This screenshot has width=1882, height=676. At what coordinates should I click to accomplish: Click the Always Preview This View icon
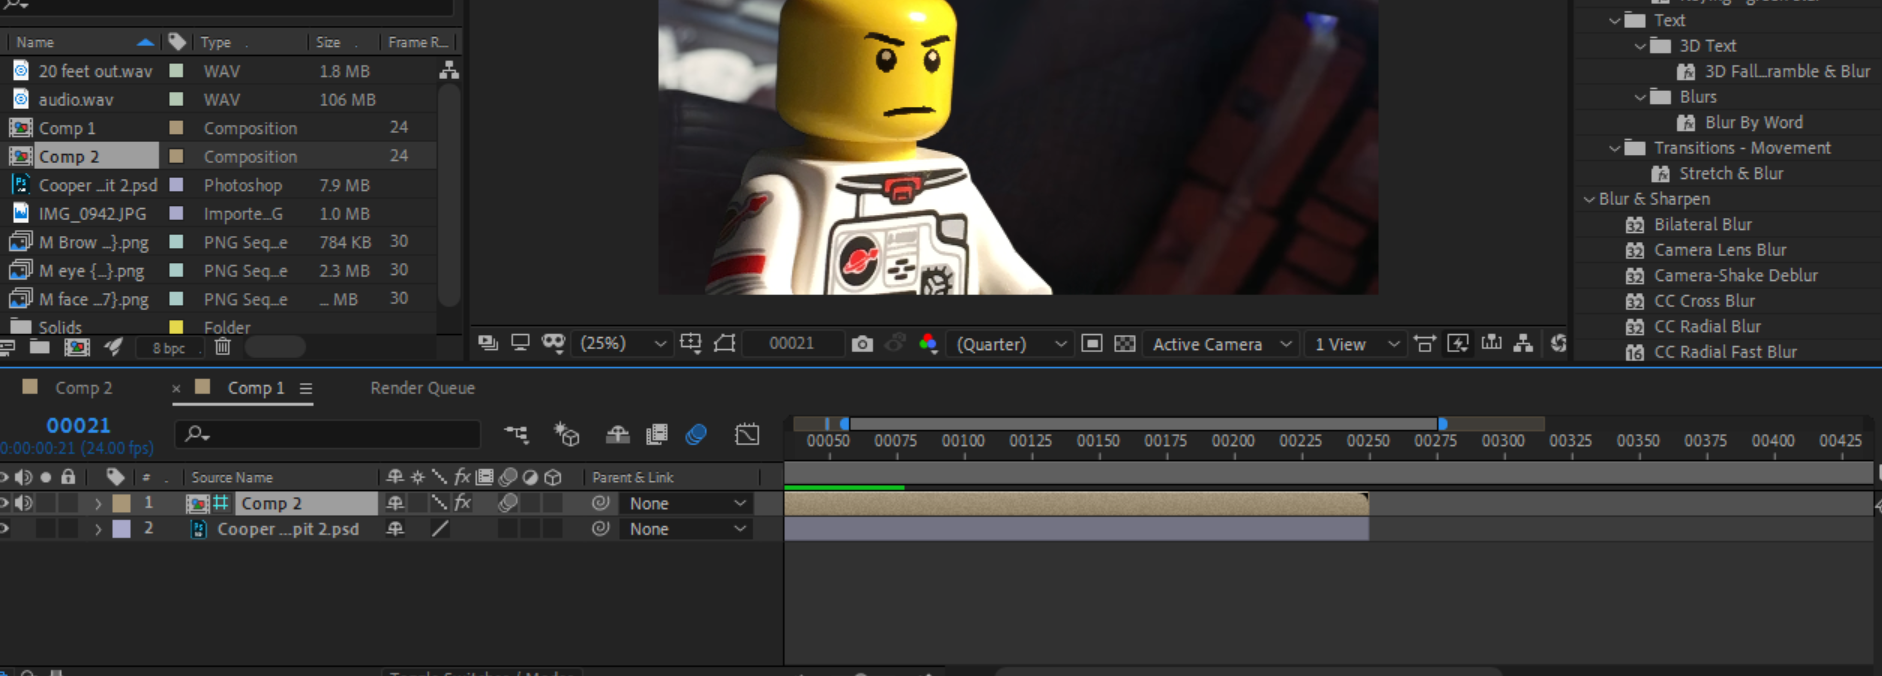[488, 343]
